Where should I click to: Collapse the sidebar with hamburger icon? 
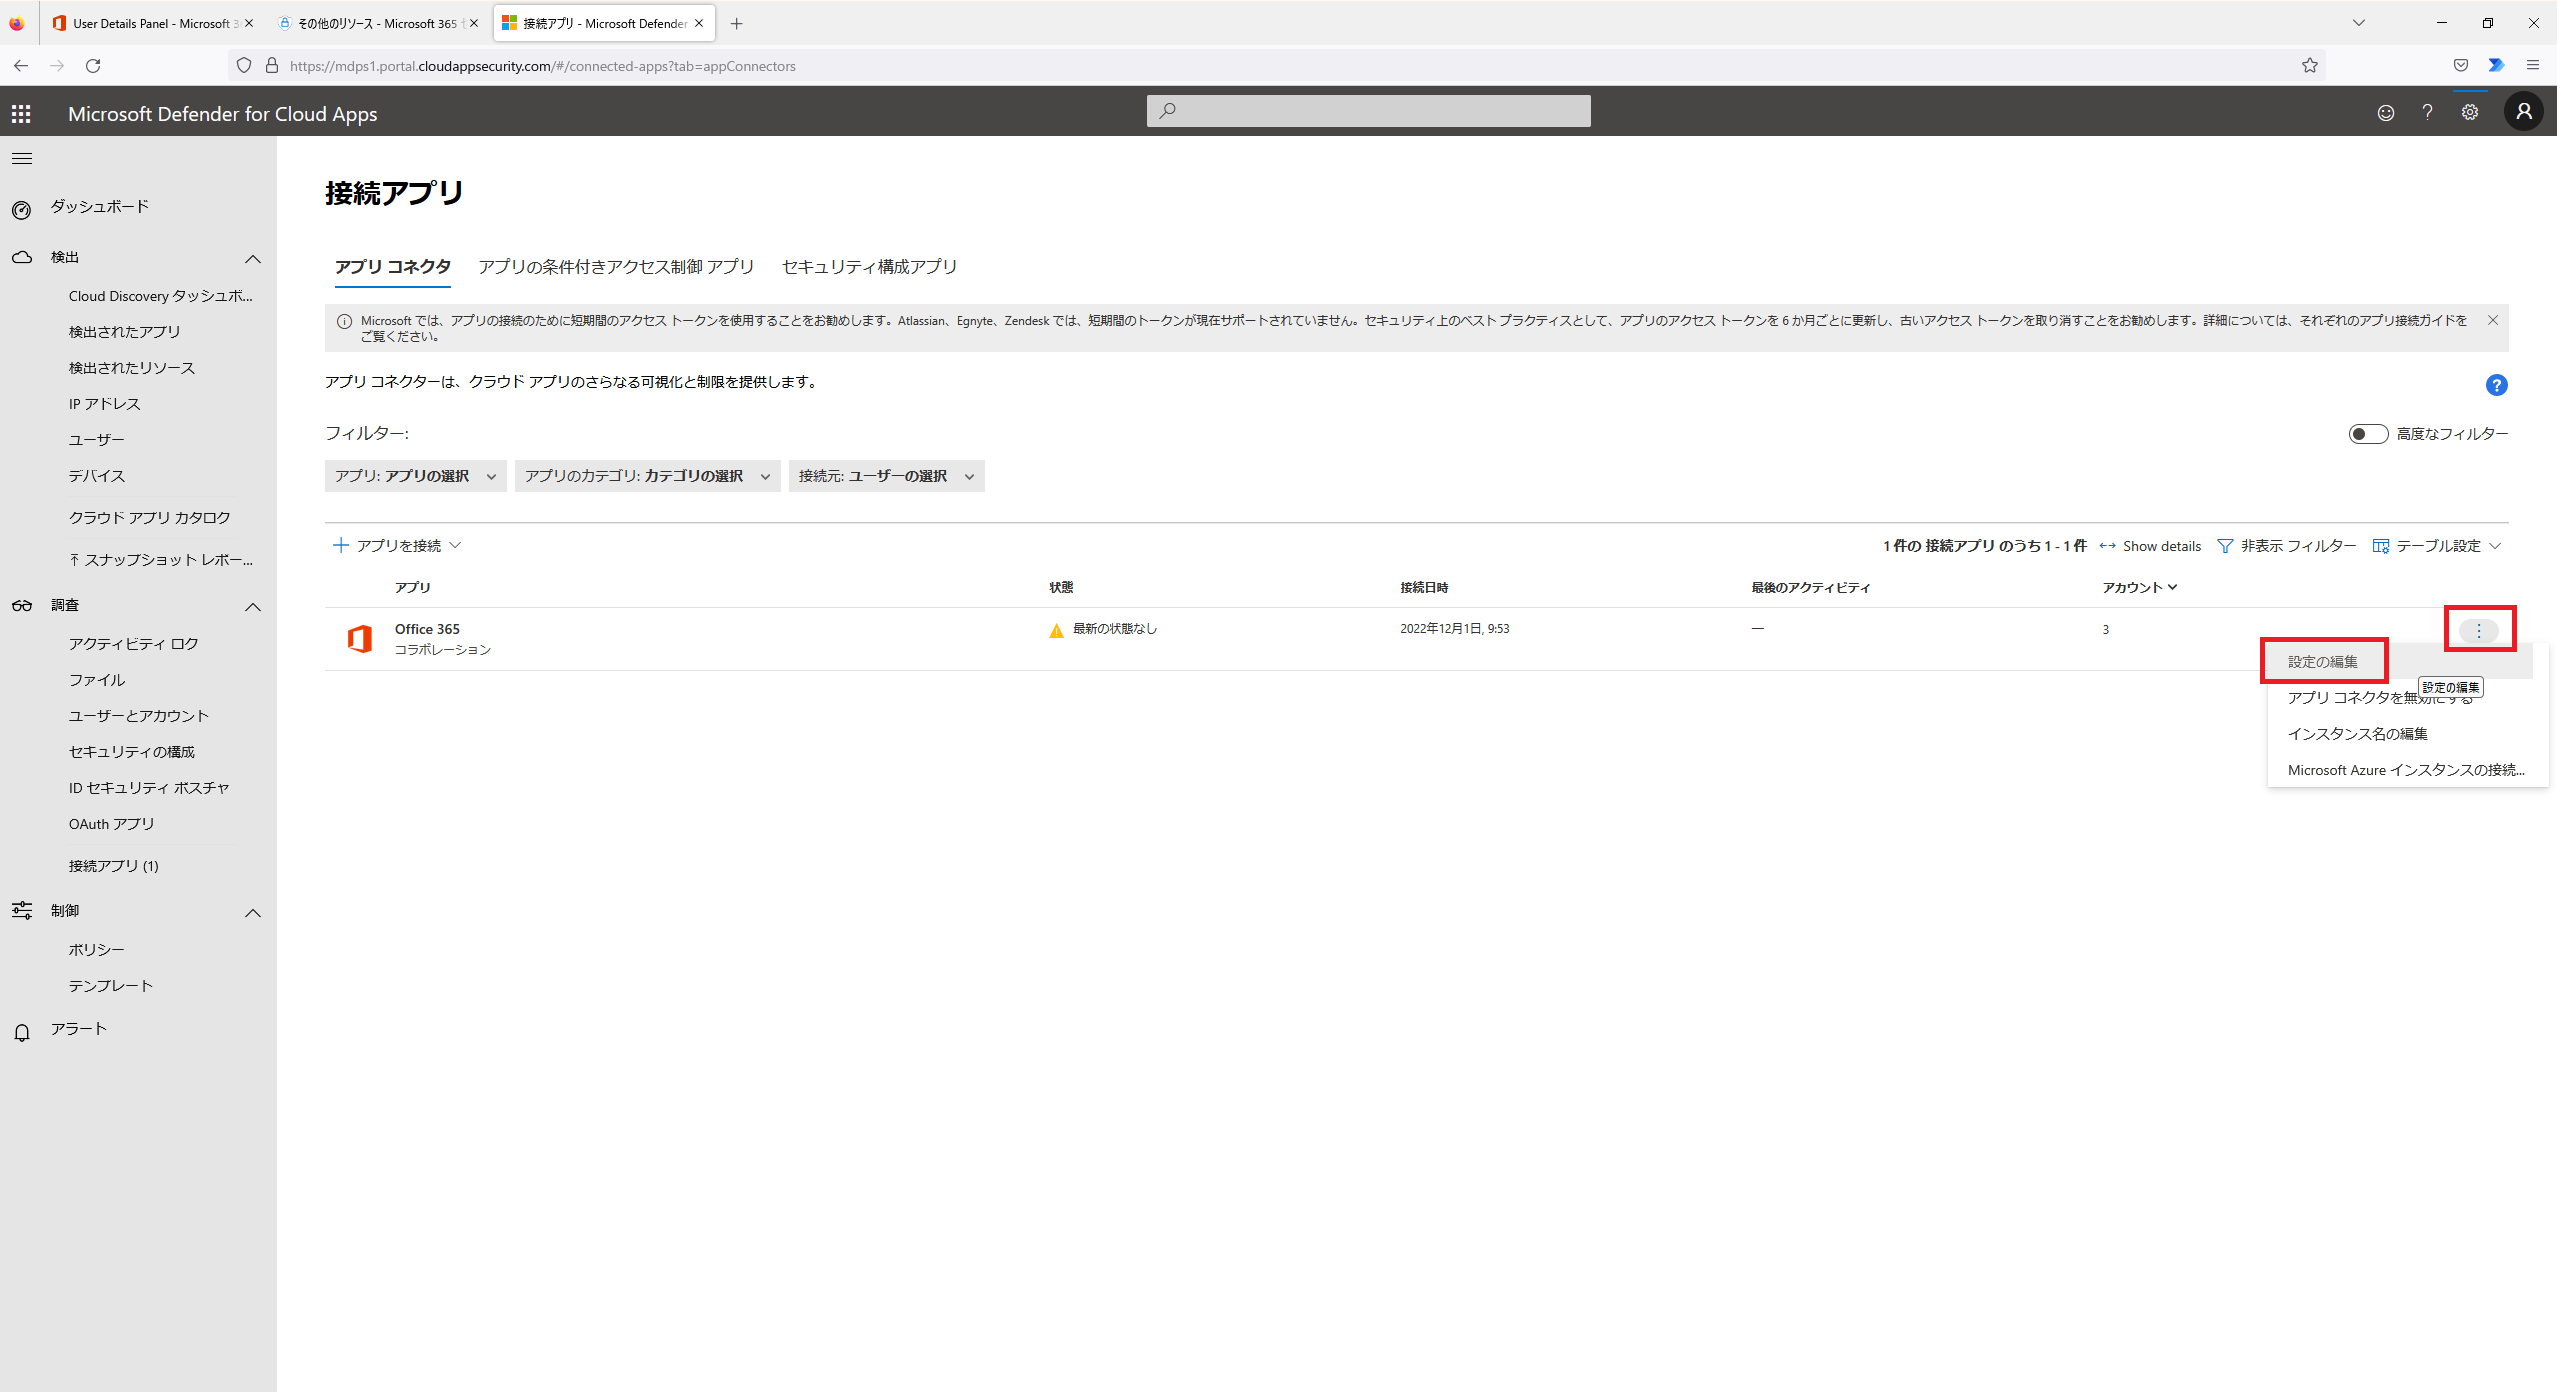tap(22, 159)
